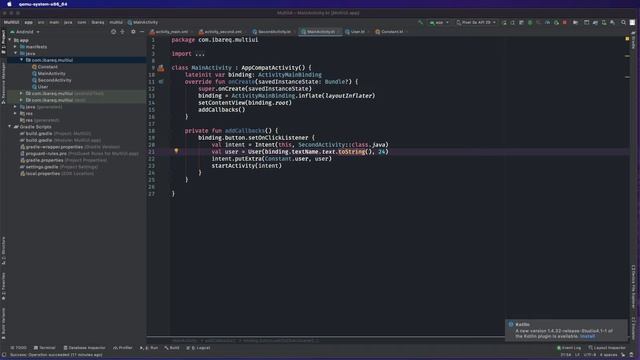Collapse the app module tree node

click(x=10, y=40)
